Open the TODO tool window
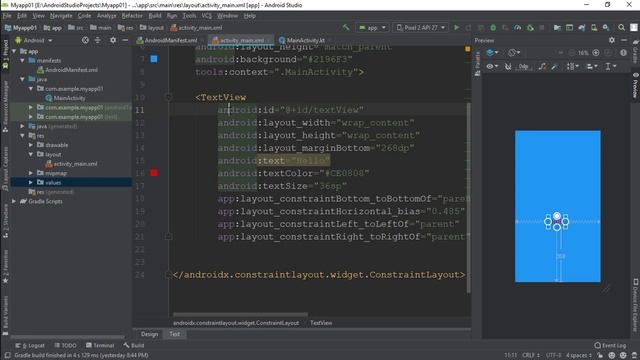The image size is (640, 360). pos(65,345)
